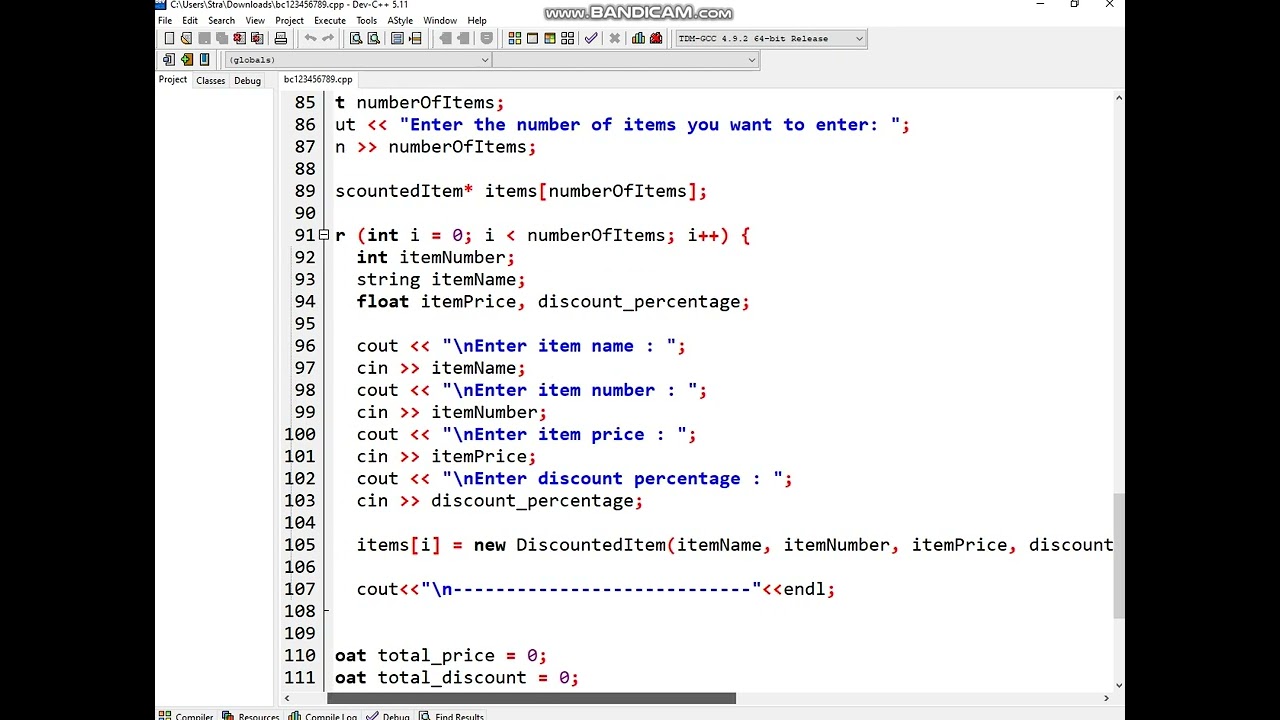Click "total_discount = 0" on line 111
The width and height of the screenshot is (1280, 720).
(473, 678)
